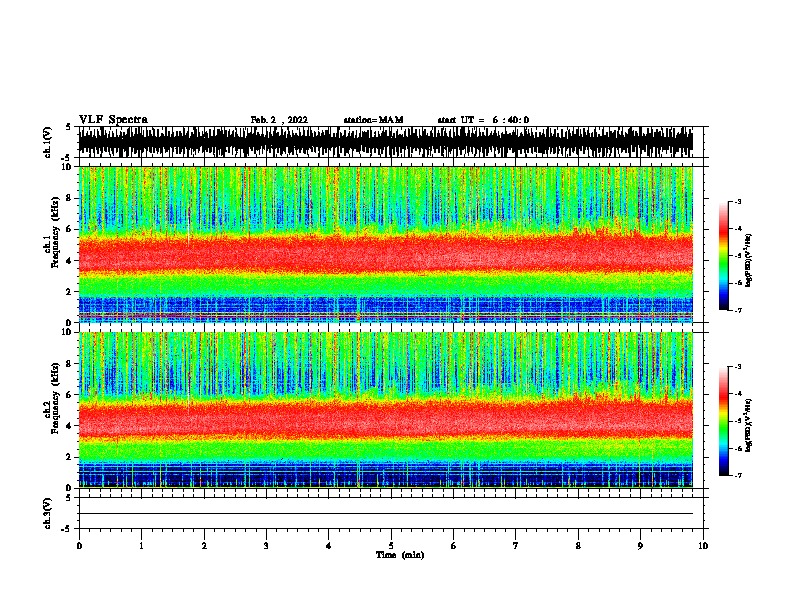Click the "station=MAM" header label
792x612 pixels.
[x=373, y=120]
